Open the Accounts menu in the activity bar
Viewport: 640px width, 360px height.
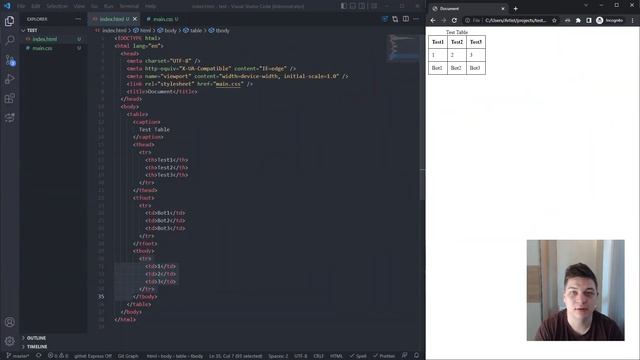[9, 322]
